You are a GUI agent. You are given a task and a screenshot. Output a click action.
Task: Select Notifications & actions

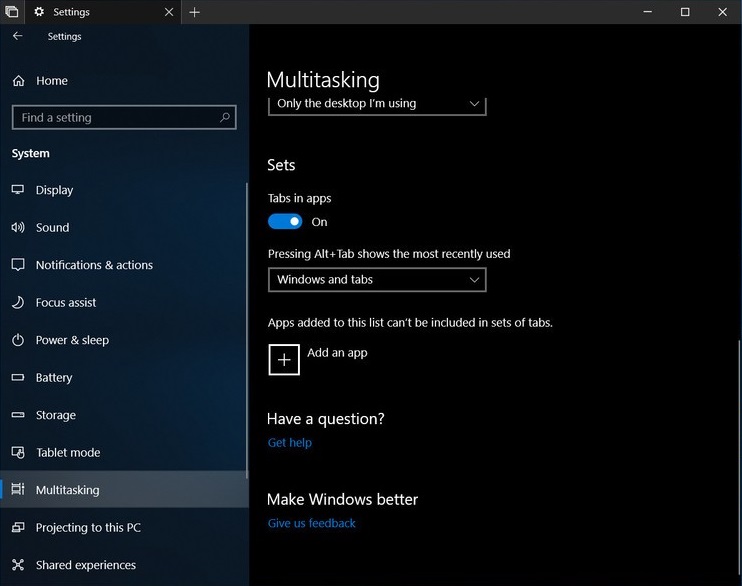pyautogui.click(x=124, y=265)
